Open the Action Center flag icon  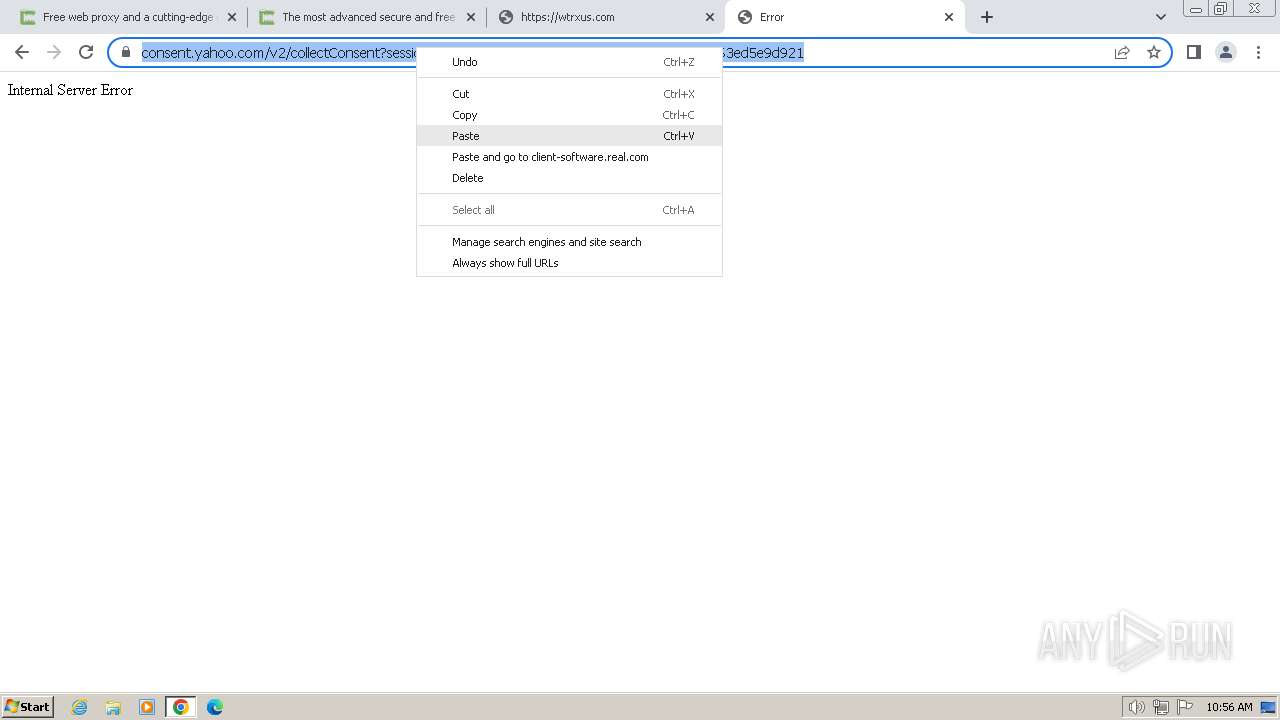[1185, 707]
